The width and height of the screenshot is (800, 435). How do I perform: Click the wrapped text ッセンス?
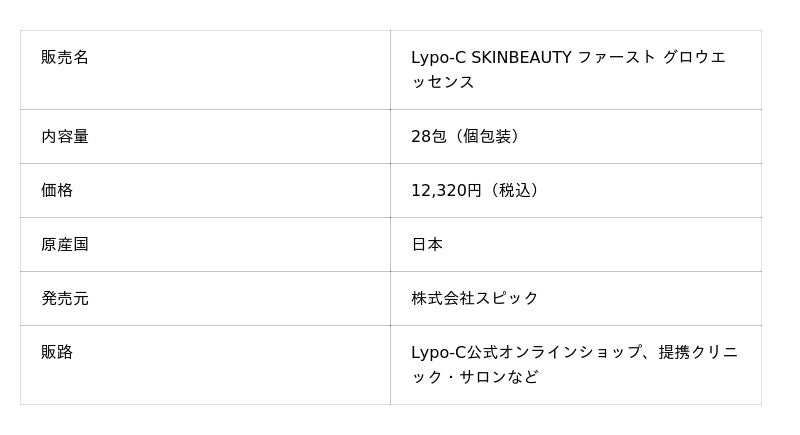click(443, 82)
